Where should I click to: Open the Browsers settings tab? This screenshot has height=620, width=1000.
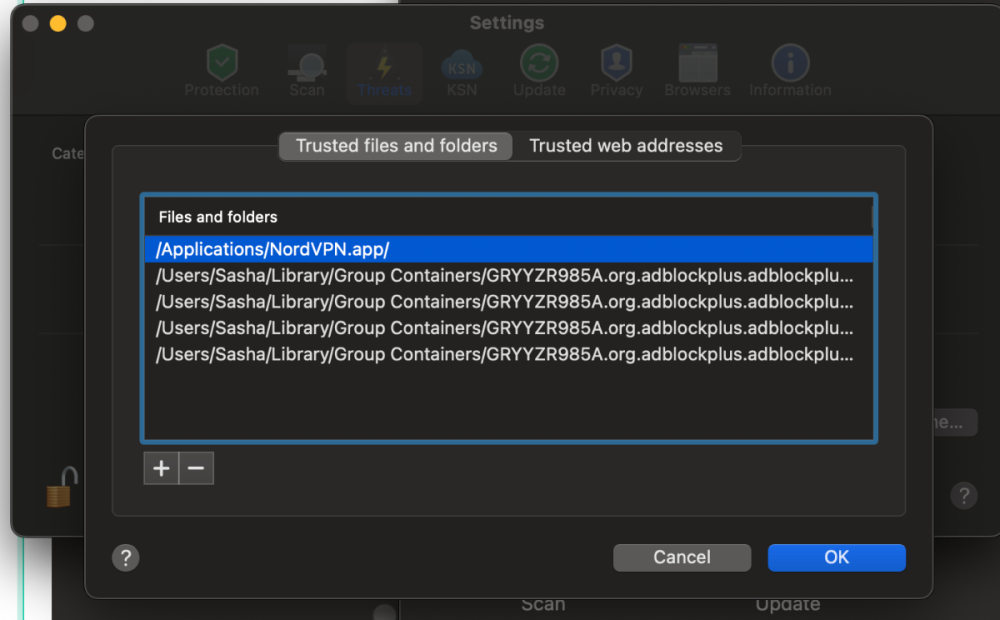click(x=697, y=71)
